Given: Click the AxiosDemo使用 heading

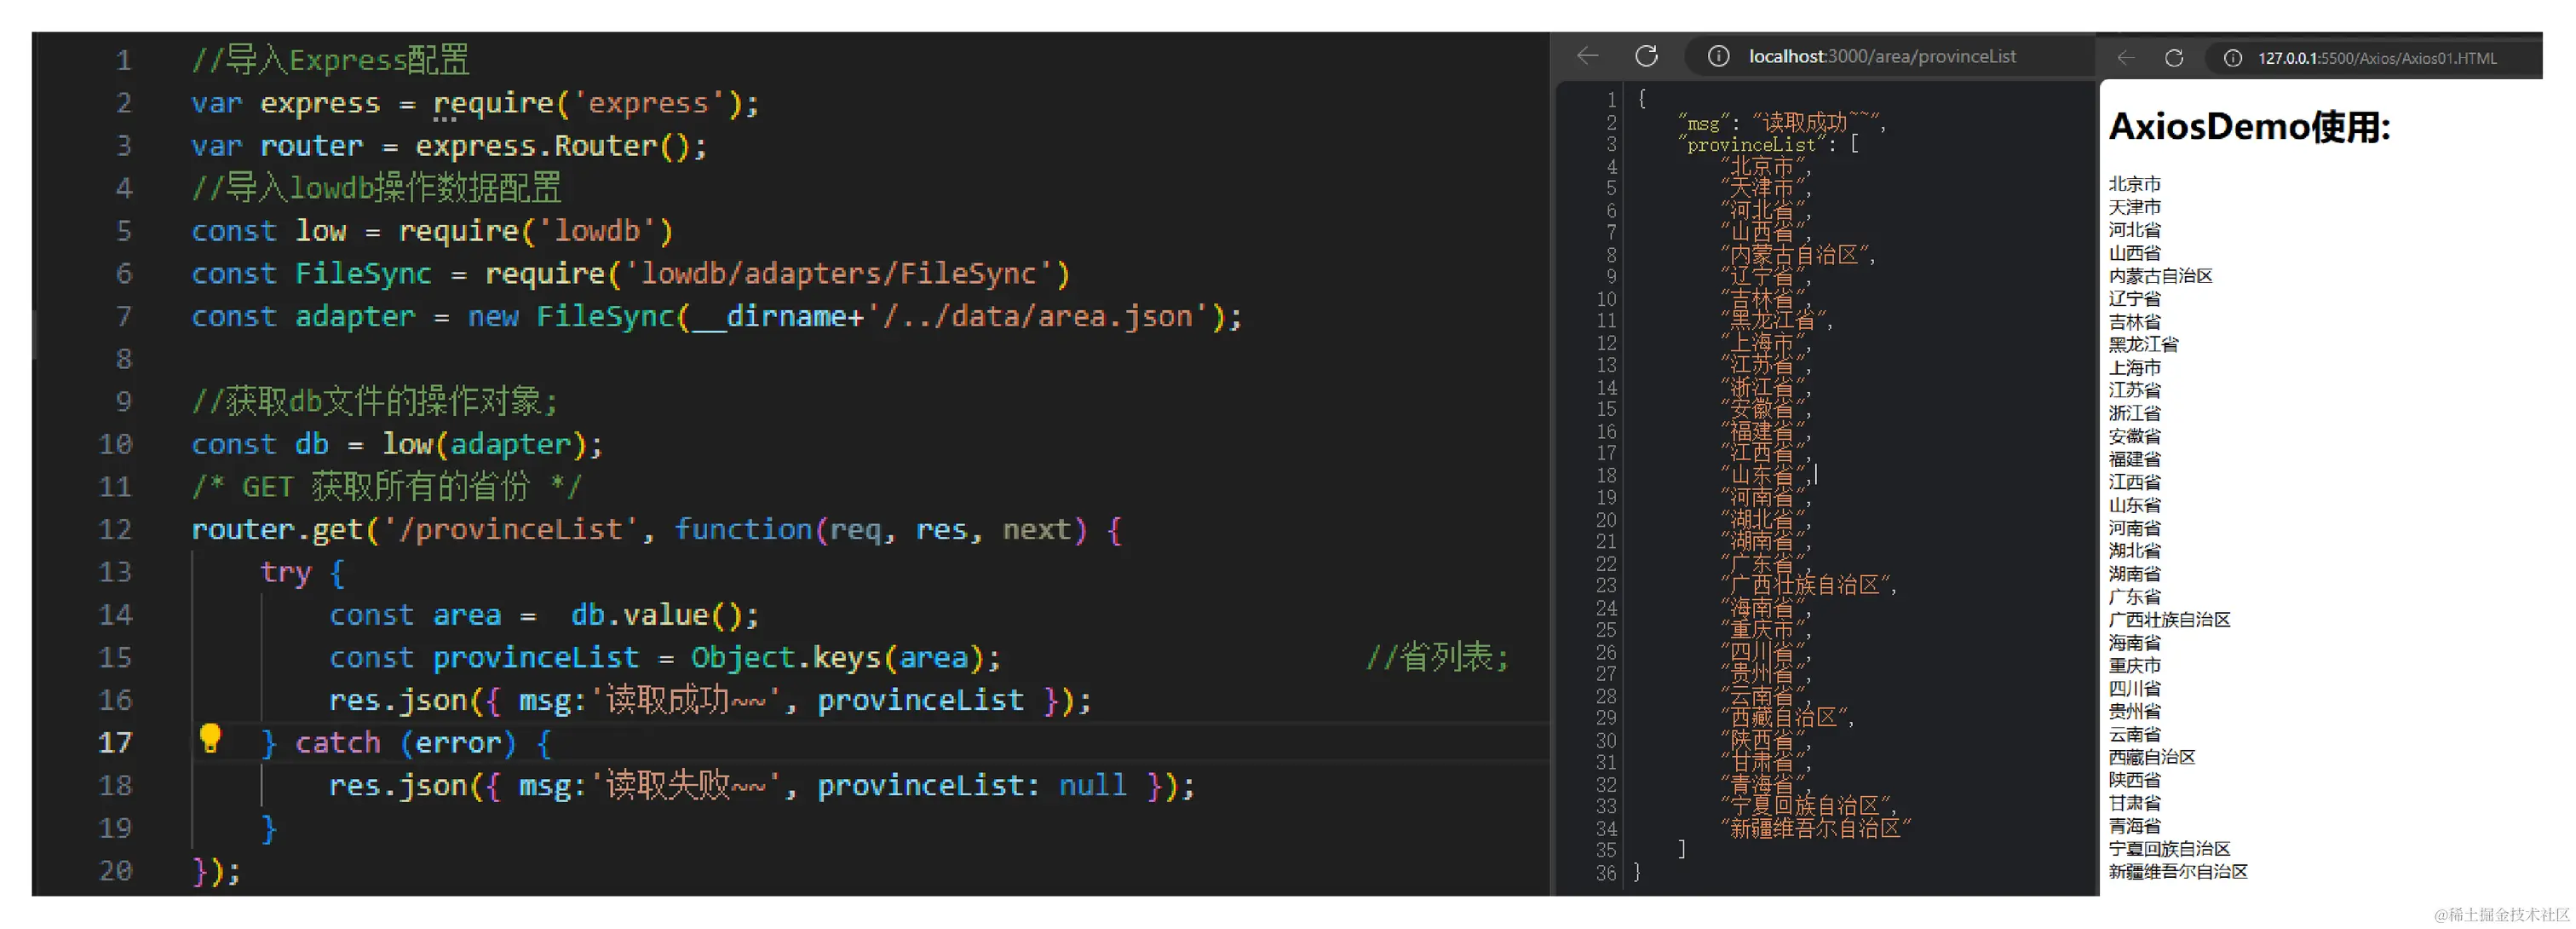Looking at the screenshot, I should point(2249,127).
